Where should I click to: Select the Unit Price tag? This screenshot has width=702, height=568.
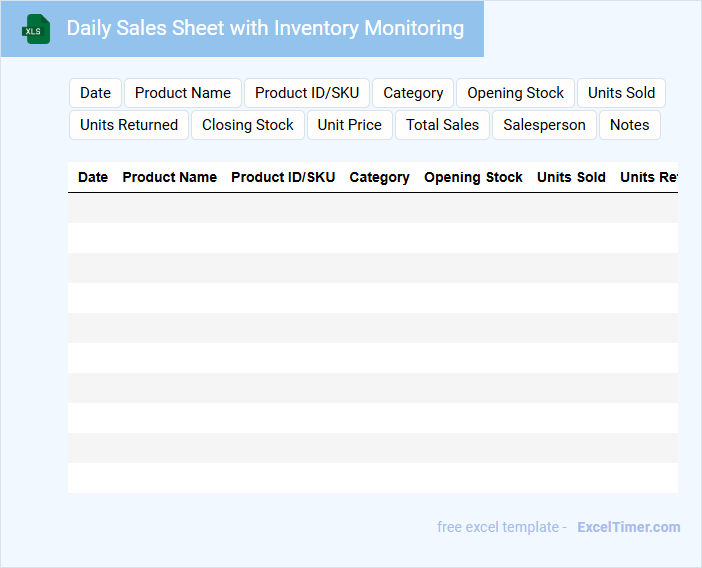pos(350,125)
